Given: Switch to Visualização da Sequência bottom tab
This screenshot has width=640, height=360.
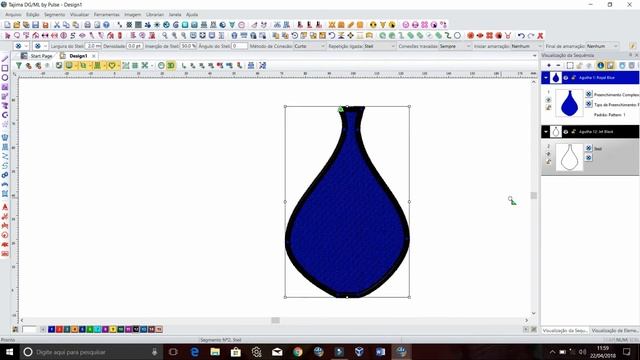Looking at the screenshot, I should (565, 330).
